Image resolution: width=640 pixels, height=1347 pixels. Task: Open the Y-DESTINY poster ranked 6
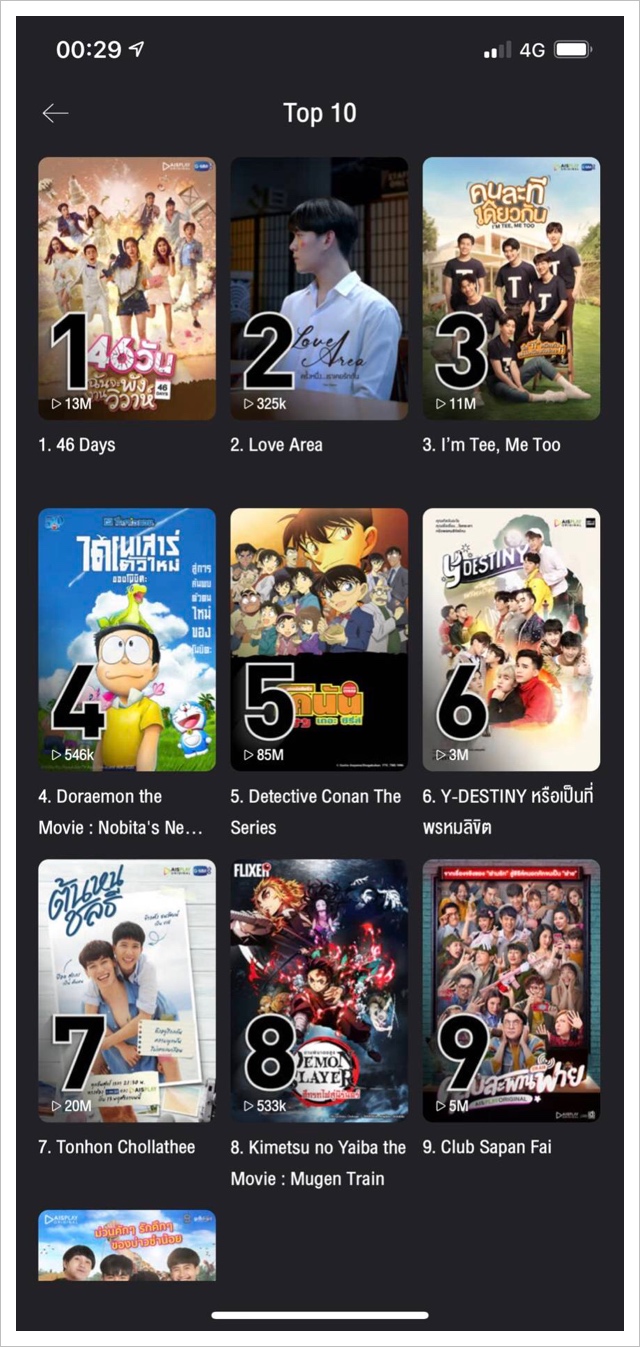(x=511, y=639)
